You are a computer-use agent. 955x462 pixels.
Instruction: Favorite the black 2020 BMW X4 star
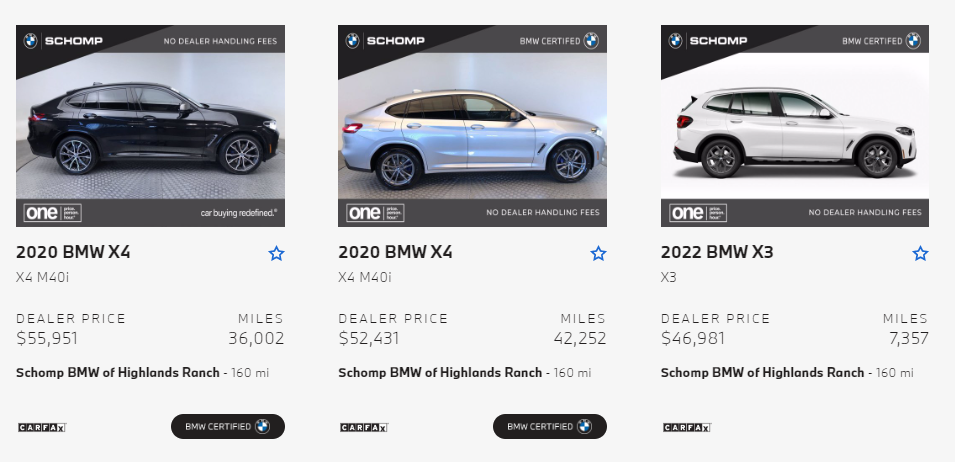point(276,254)
